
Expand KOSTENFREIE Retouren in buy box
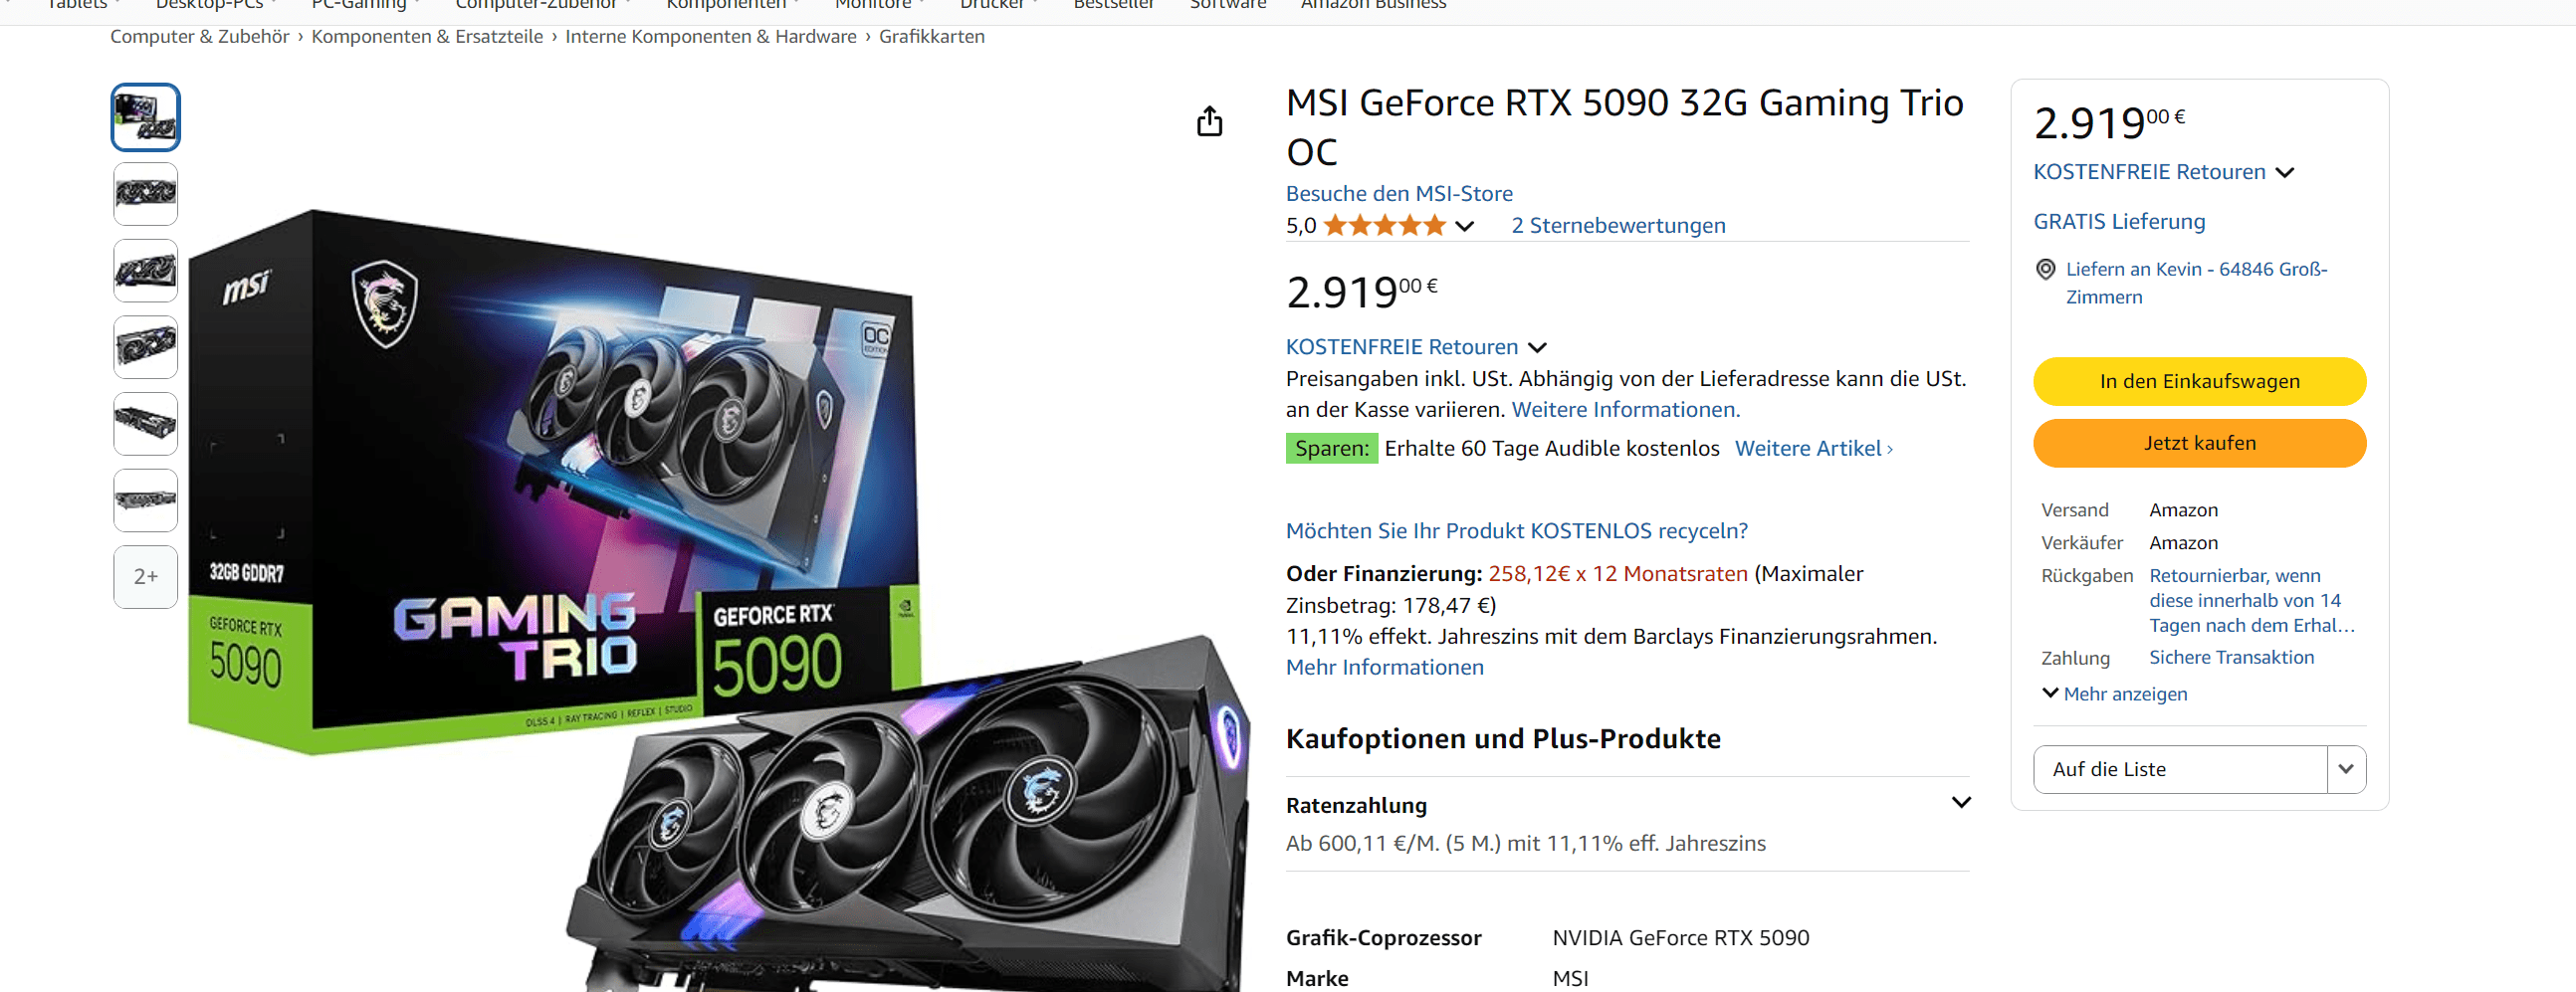(2285, 173)
